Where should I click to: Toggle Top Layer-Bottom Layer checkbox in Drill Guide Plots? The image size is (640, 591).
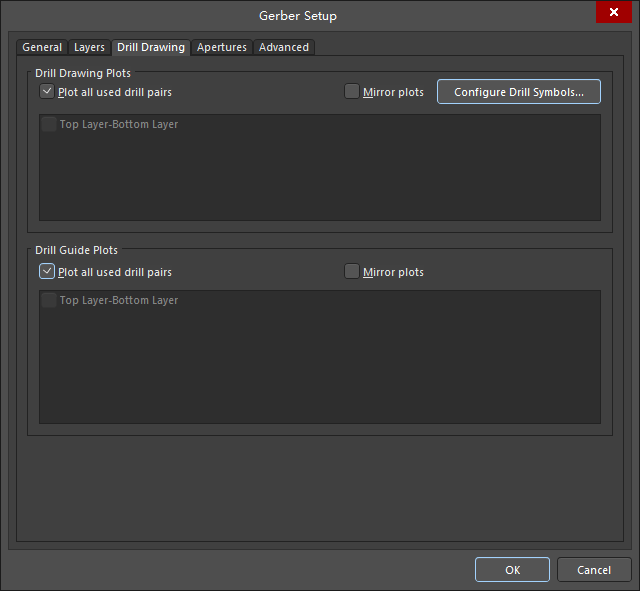pyautogui.click(x=49, y=300)
